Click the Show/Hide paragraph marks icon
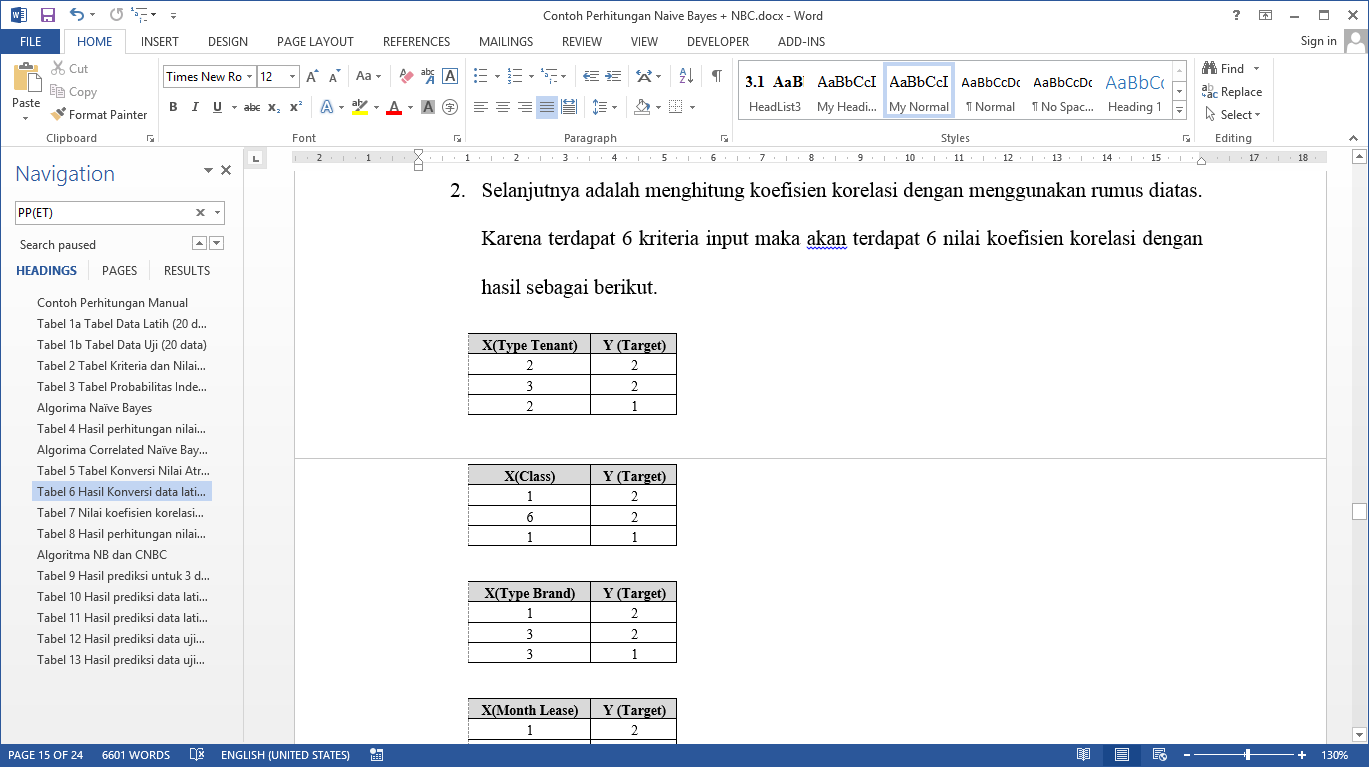 tap(716, 76)
